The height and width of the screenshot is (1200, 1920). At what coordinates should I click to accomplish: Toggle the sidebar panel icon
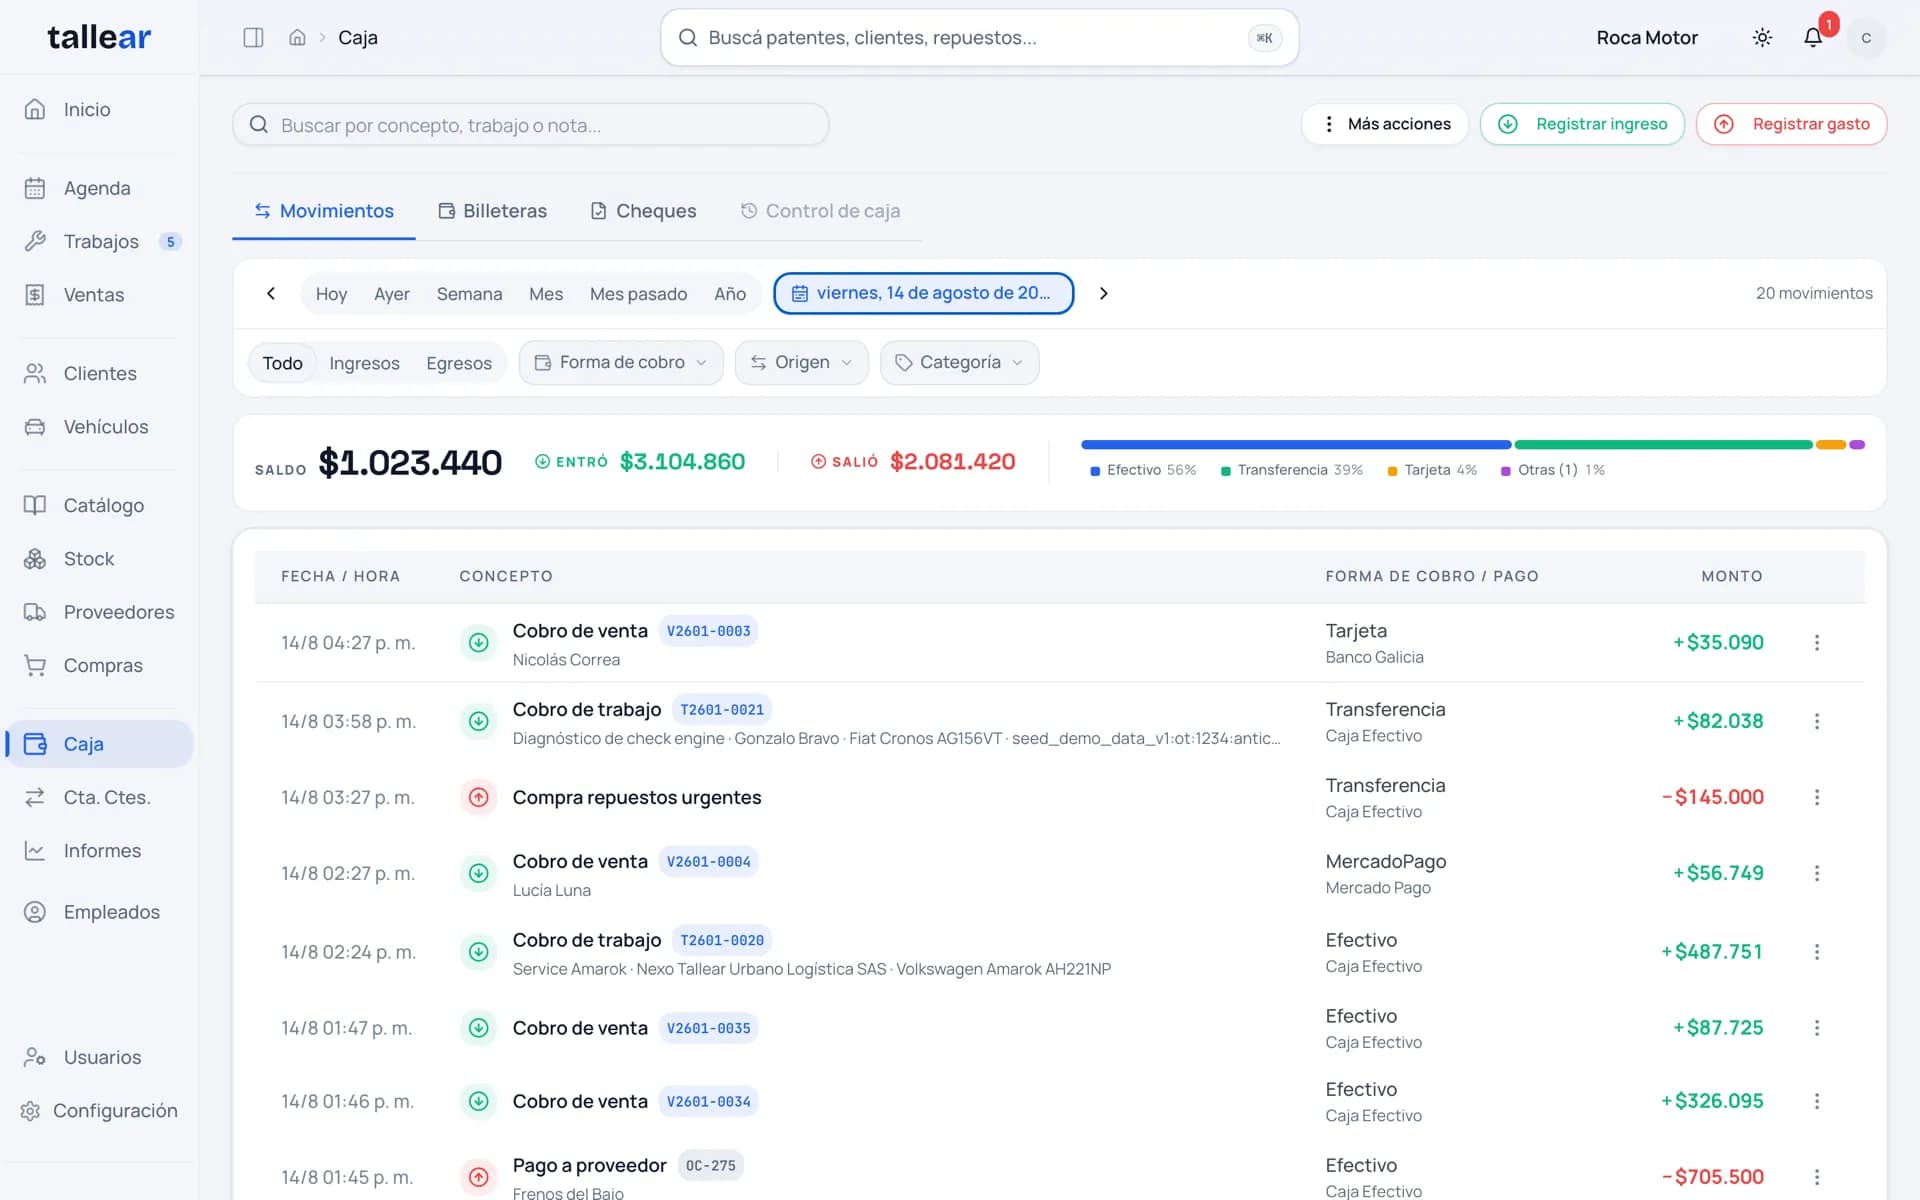point(253,38)
